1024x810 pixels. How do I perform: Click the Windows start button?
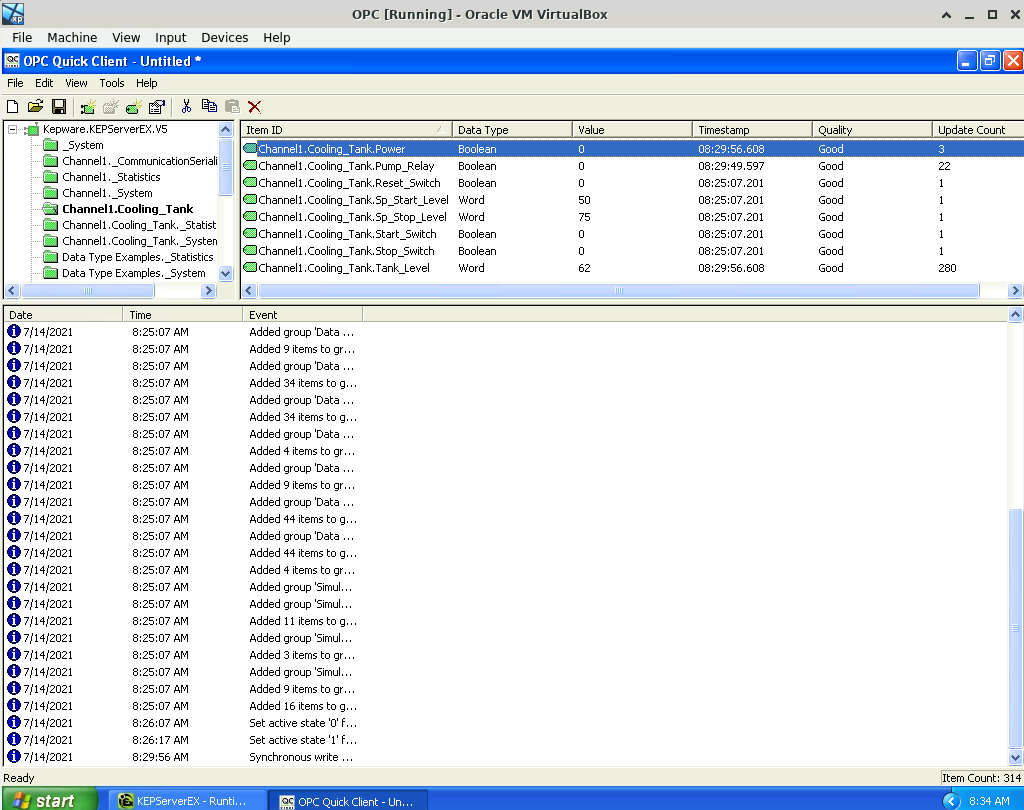point(50,800)
